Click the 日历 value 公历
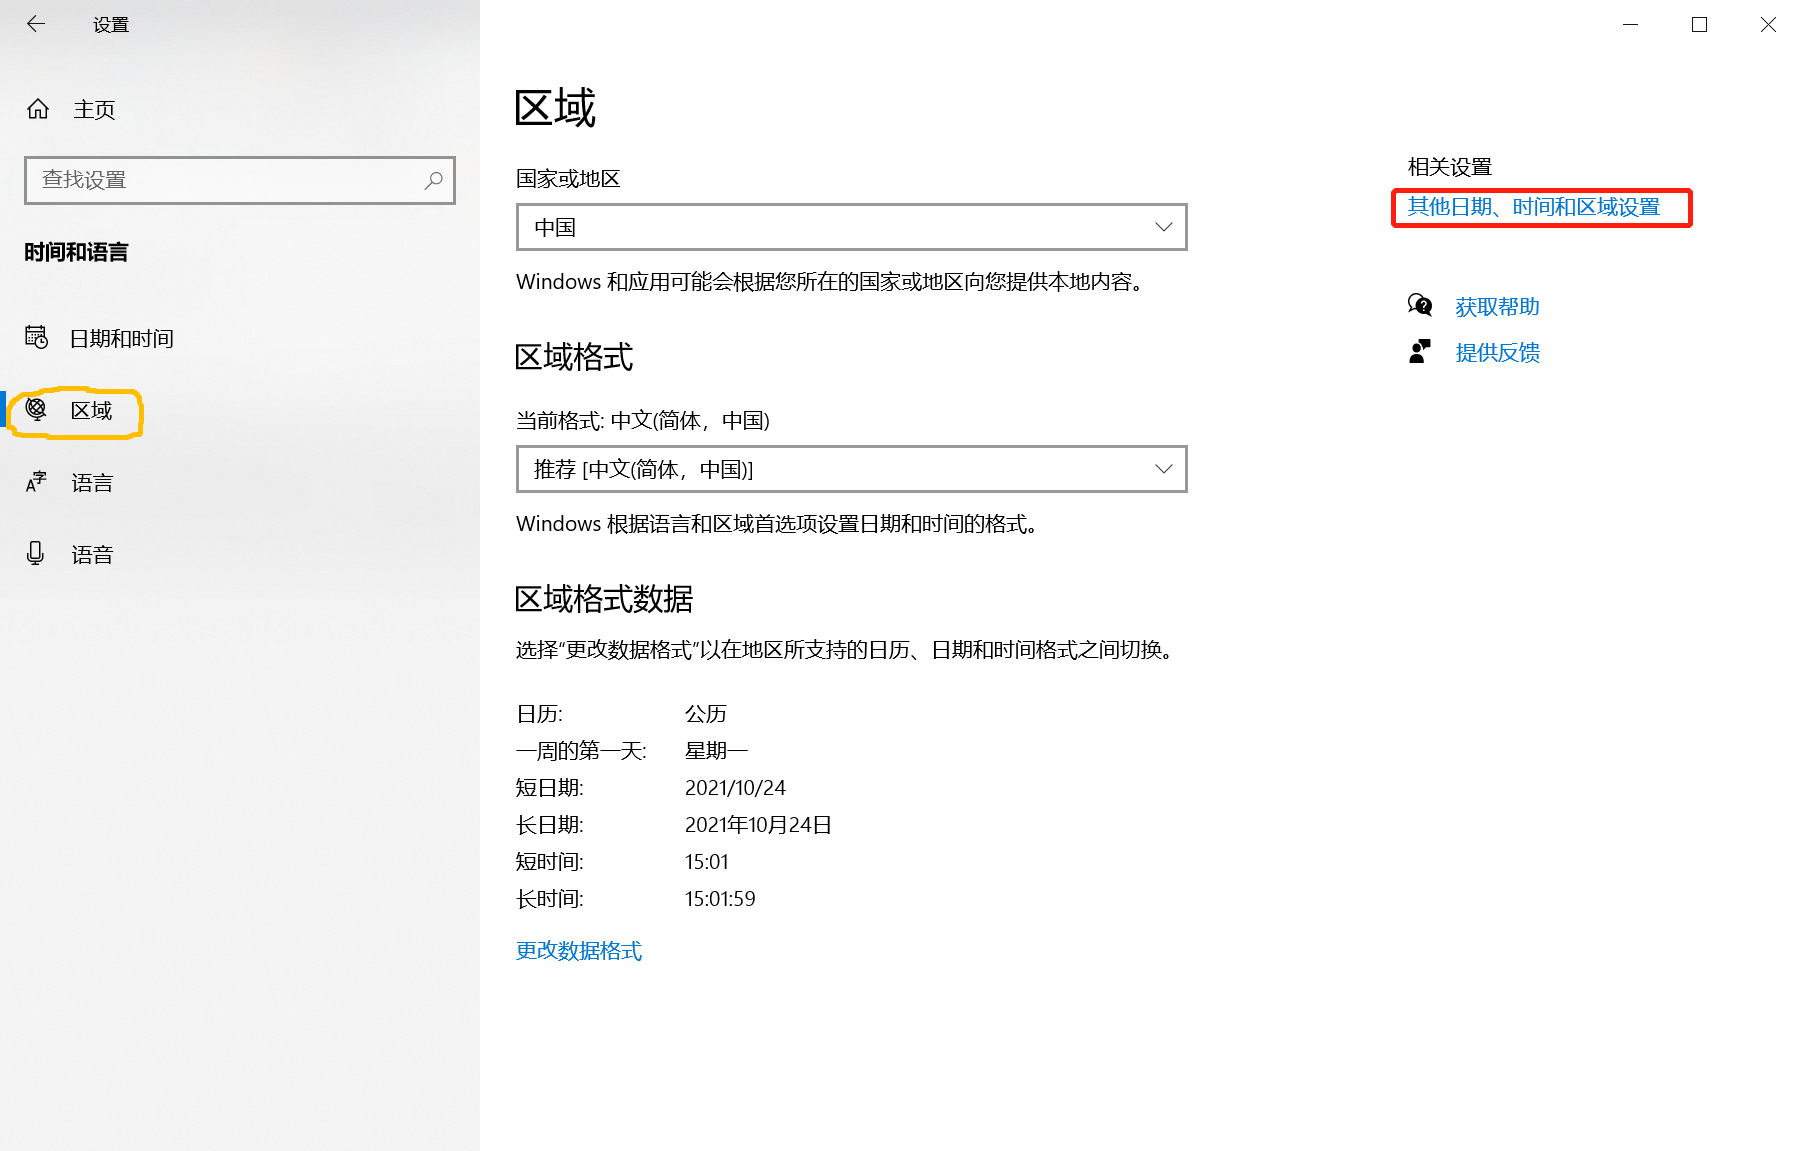This screenshot has width=1804, height=1151. click(x=706, y=714)
